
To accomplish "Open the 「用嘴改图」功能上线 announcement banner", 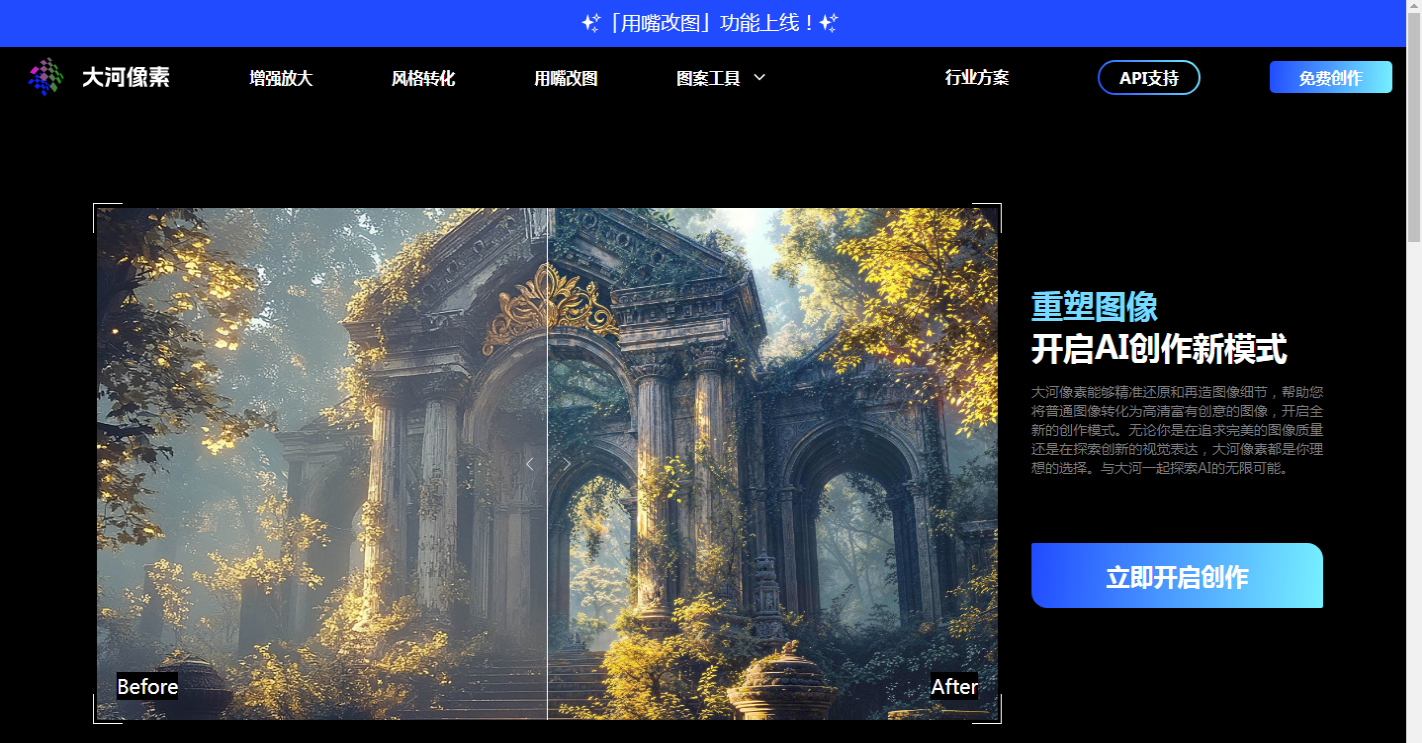I will [x=711, y=21].
